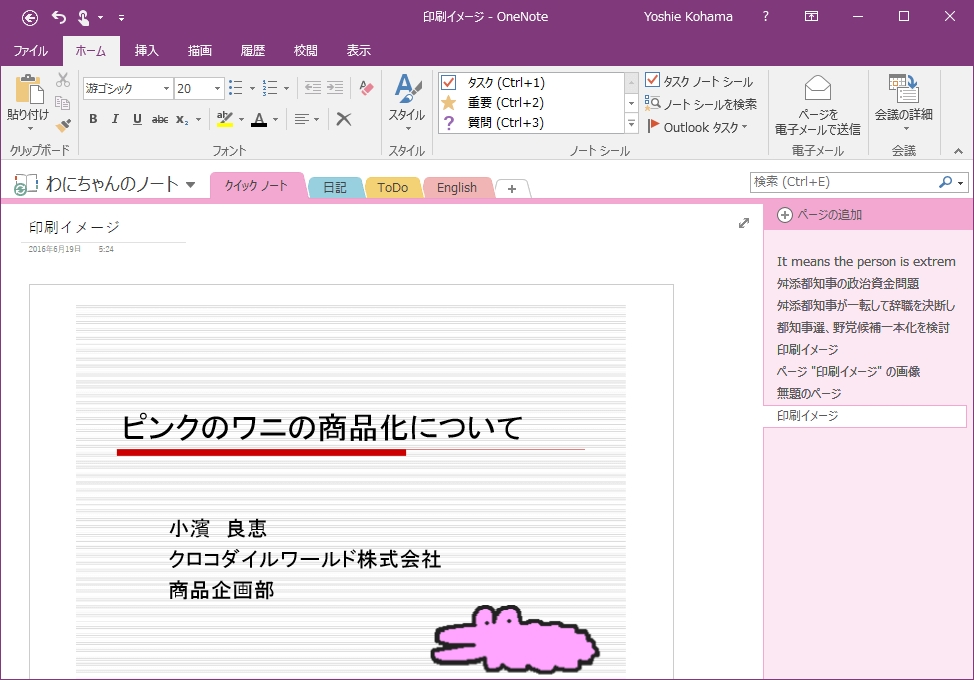Click the expand page arrows icon
This screenshot has height=680, width=974.
click(x=744, y=223)
